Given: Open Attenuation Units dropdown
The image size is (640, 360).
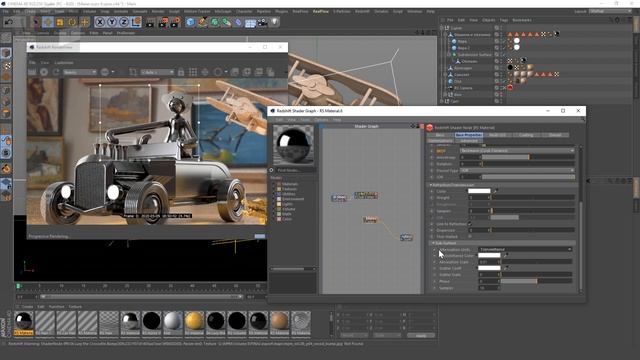Looking at the screenshot, I should pyautogui.click(x=525, y=249).
